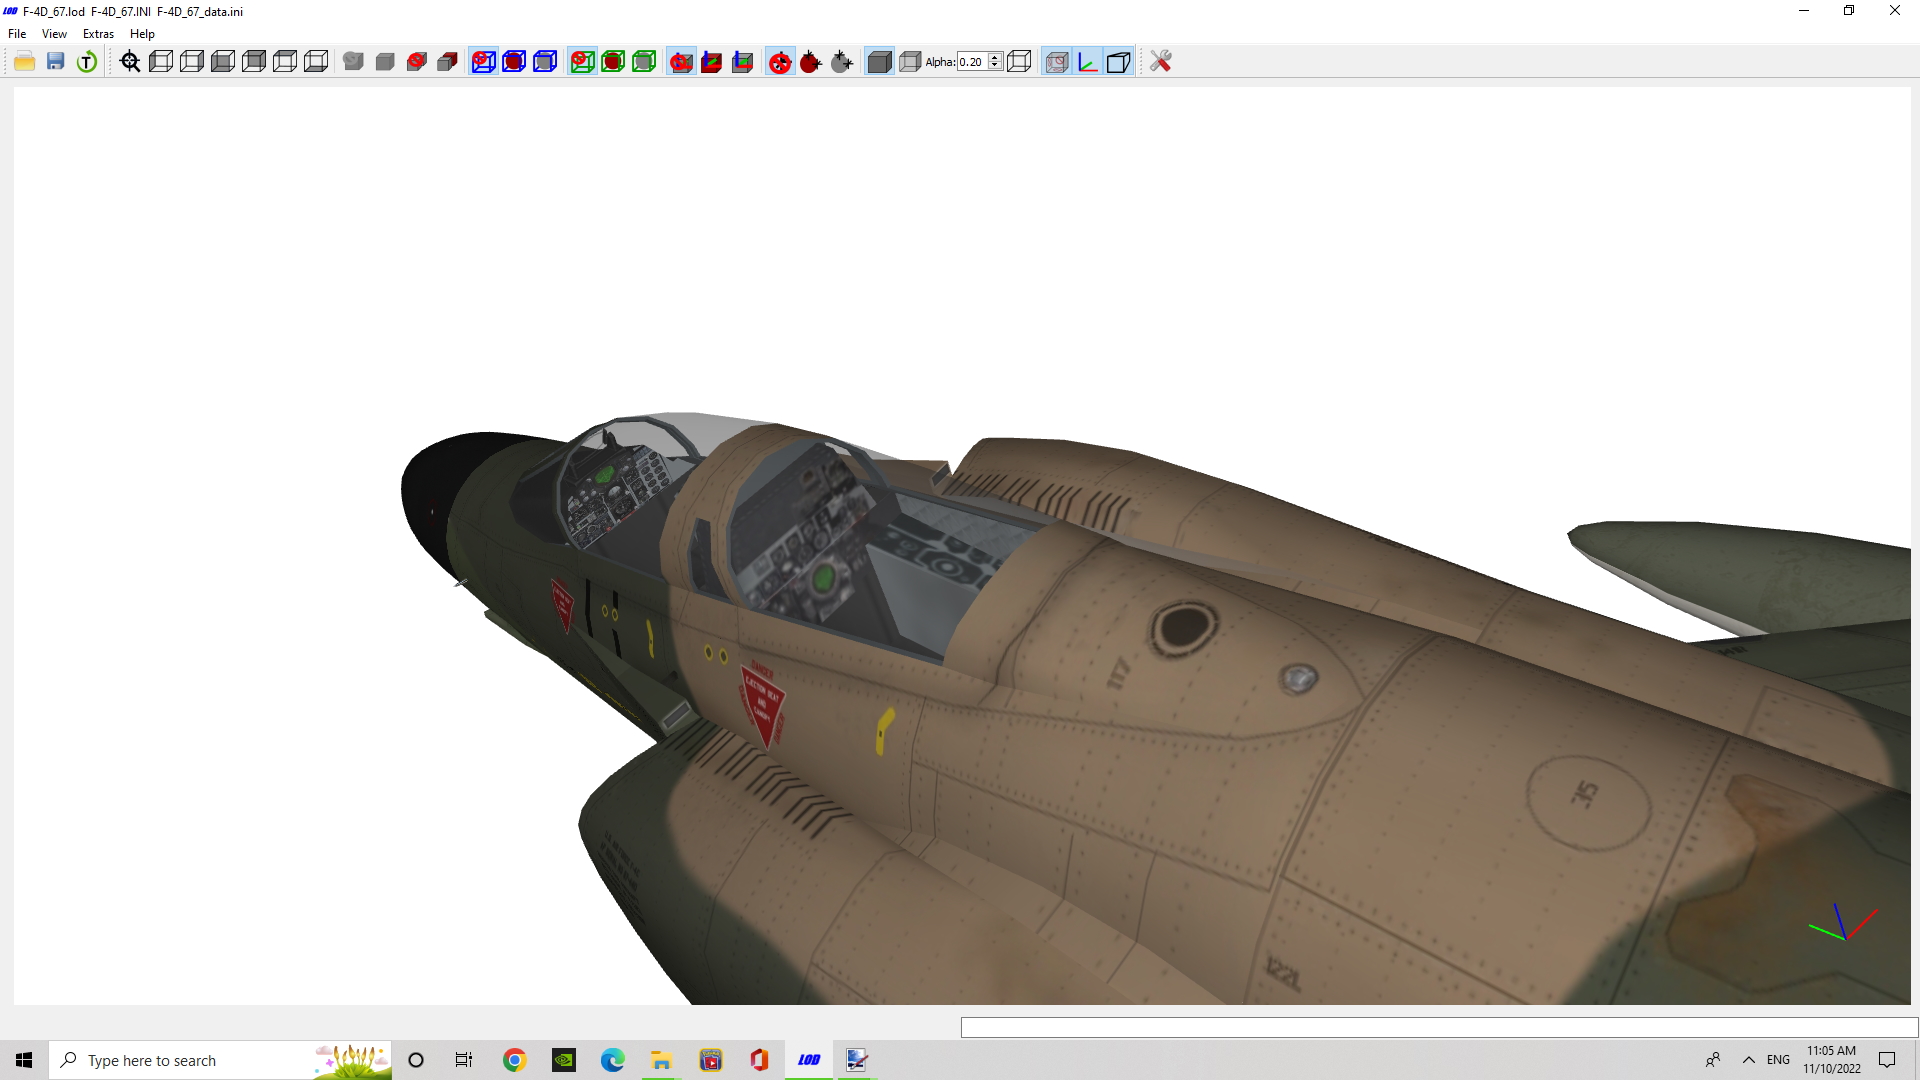The width and height of the screenshot is (1920, 1080).
Task: Click the Alpha value input field
Action: (973, 62)
